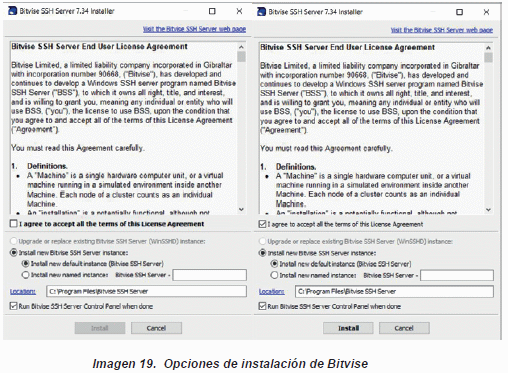
Task: Close the right installer window
Action: pos(486,12)
